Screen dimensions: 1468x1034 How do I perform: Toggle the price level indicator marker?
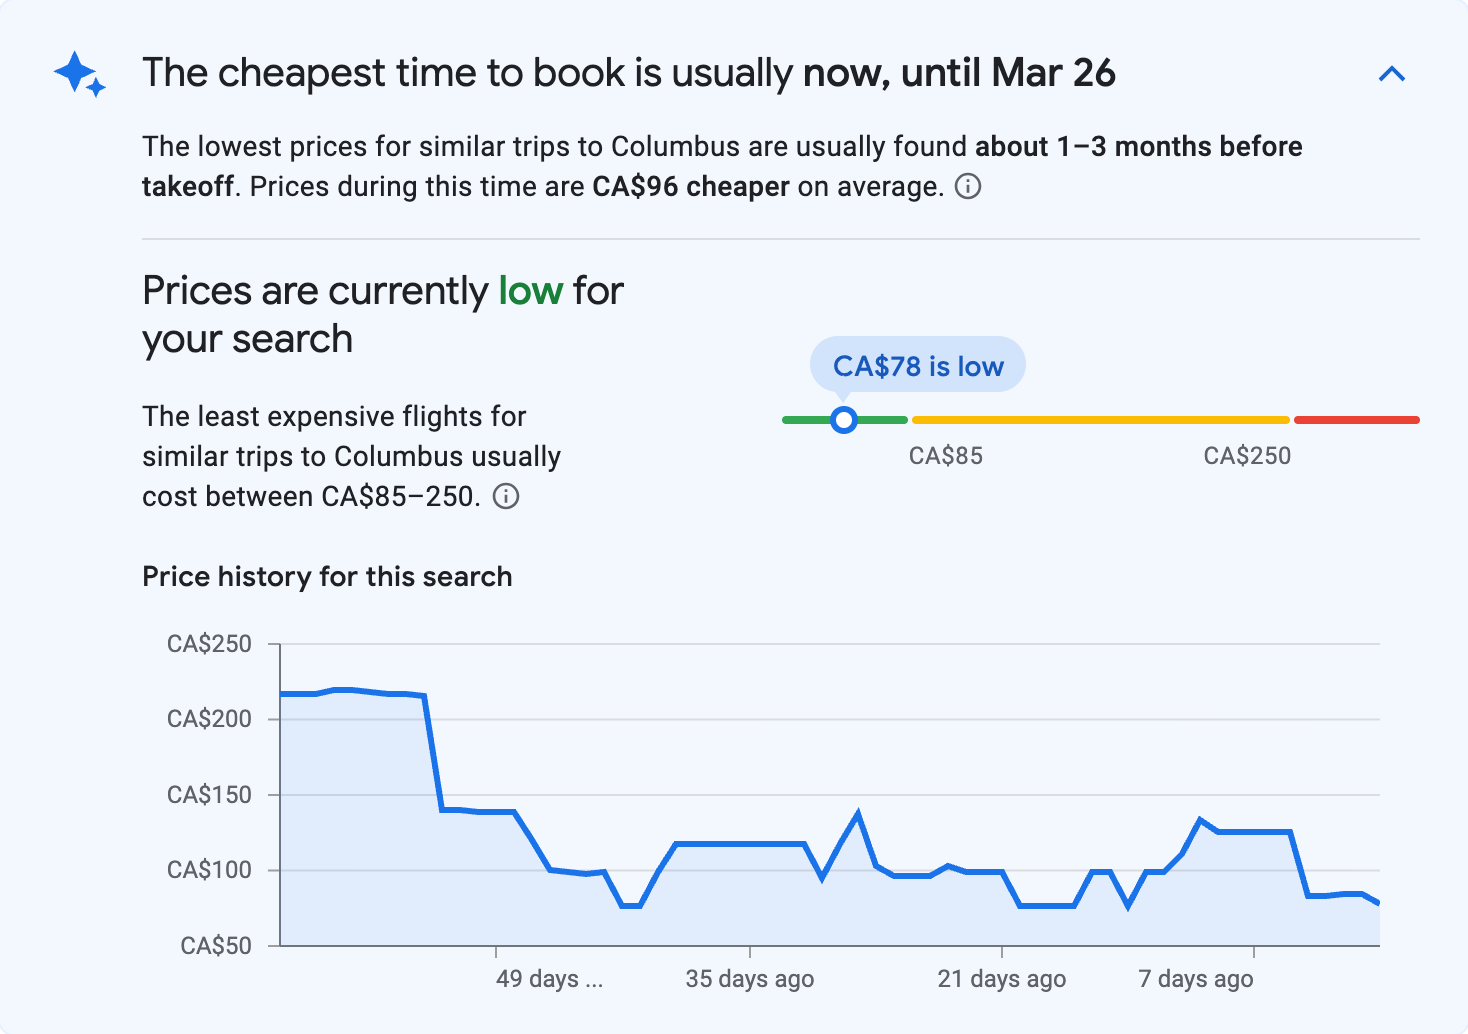(844, 419)
